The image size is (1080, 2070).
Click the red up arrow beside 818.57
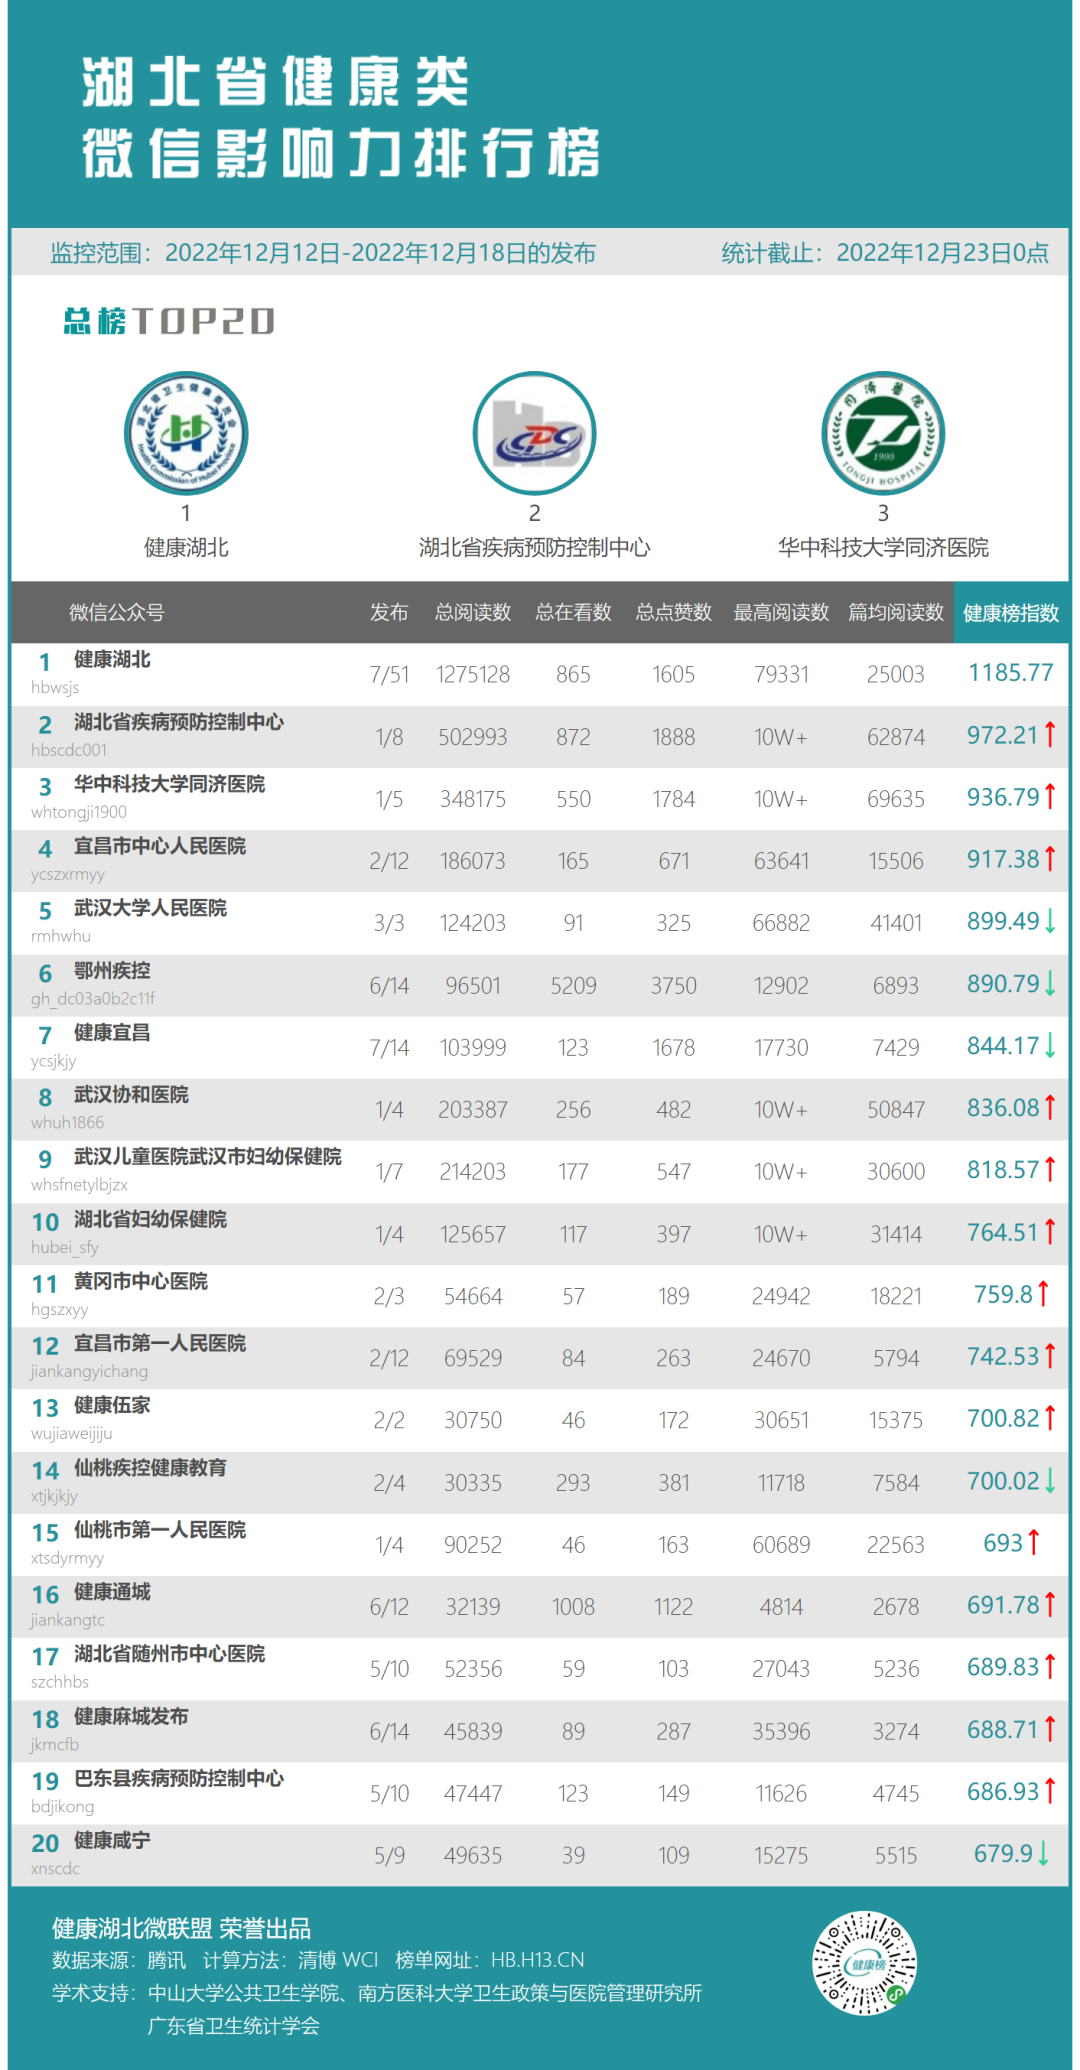[x=1050, y=1170]
